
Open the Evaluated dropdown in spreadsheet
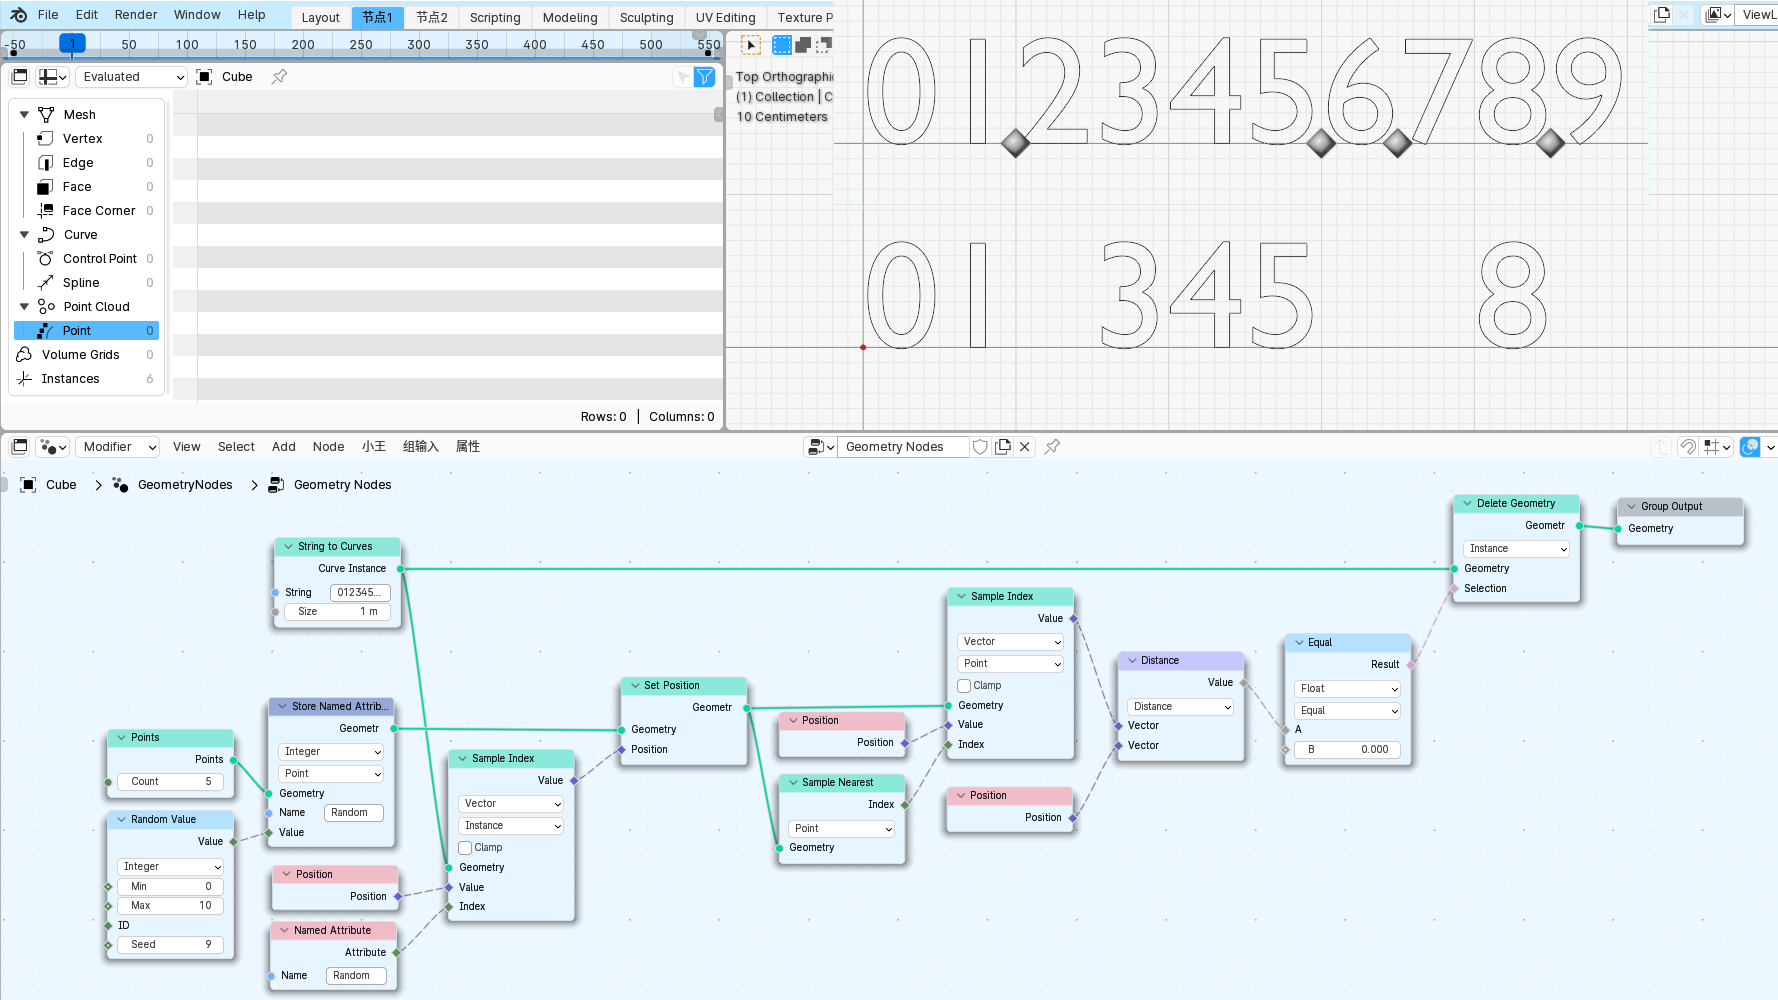[x=132, y=77]
